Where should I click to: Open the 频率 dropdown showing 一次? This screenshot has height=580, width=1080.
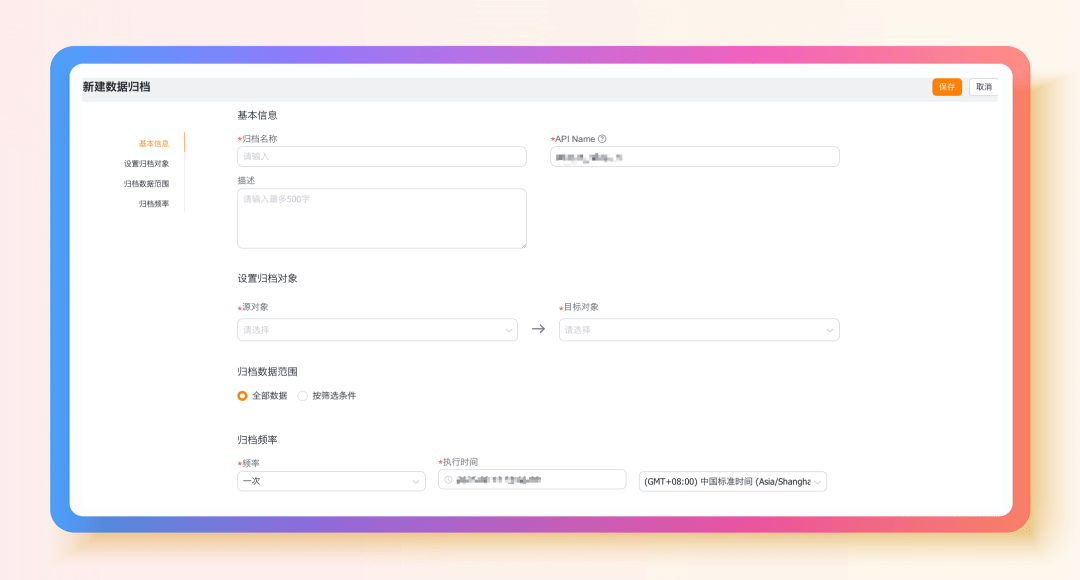pyautogui.click(x=331, y=482)
